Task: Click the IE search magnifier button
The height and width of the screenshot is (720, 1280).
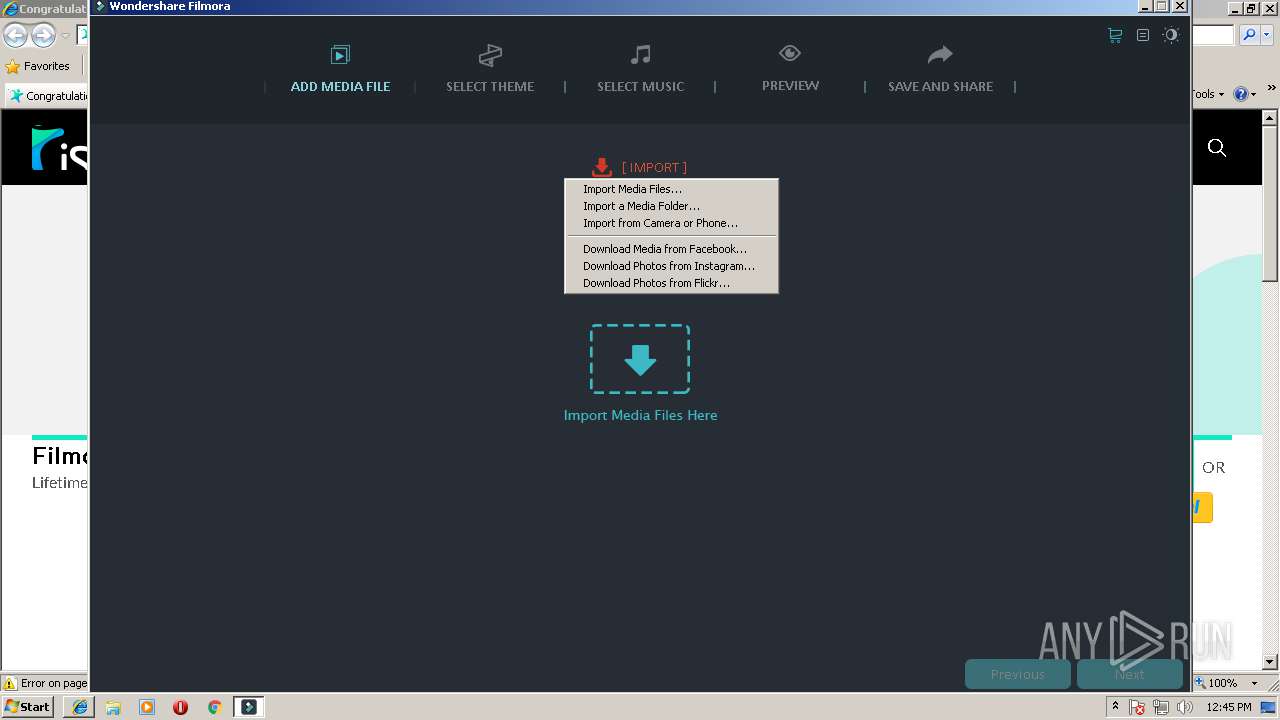Action: pyautogui.click(x=1248, y=35)
